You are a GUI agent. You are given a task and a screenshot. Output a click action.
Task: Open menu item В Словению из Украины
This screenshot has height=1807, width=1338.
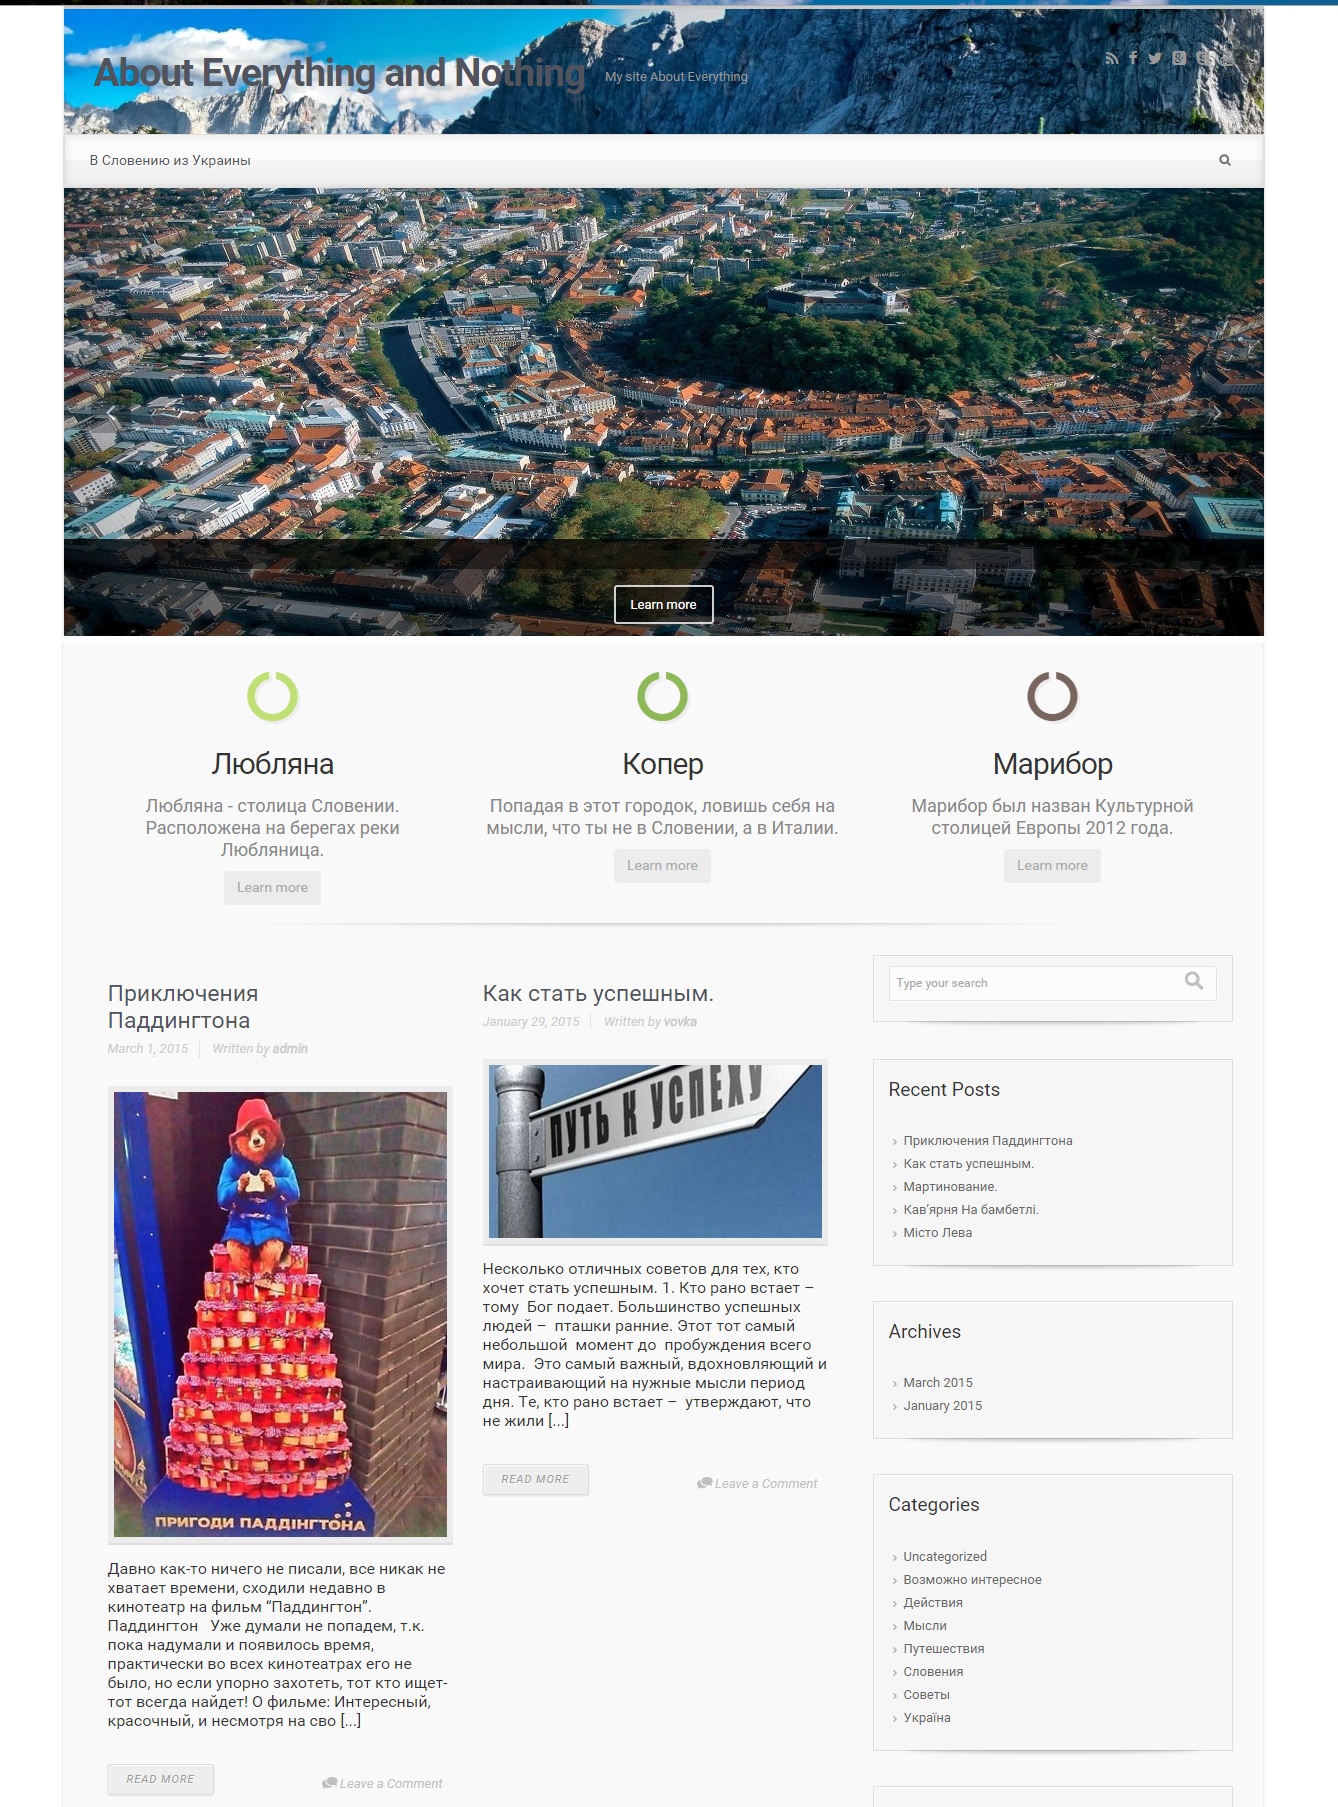point(170,160)
